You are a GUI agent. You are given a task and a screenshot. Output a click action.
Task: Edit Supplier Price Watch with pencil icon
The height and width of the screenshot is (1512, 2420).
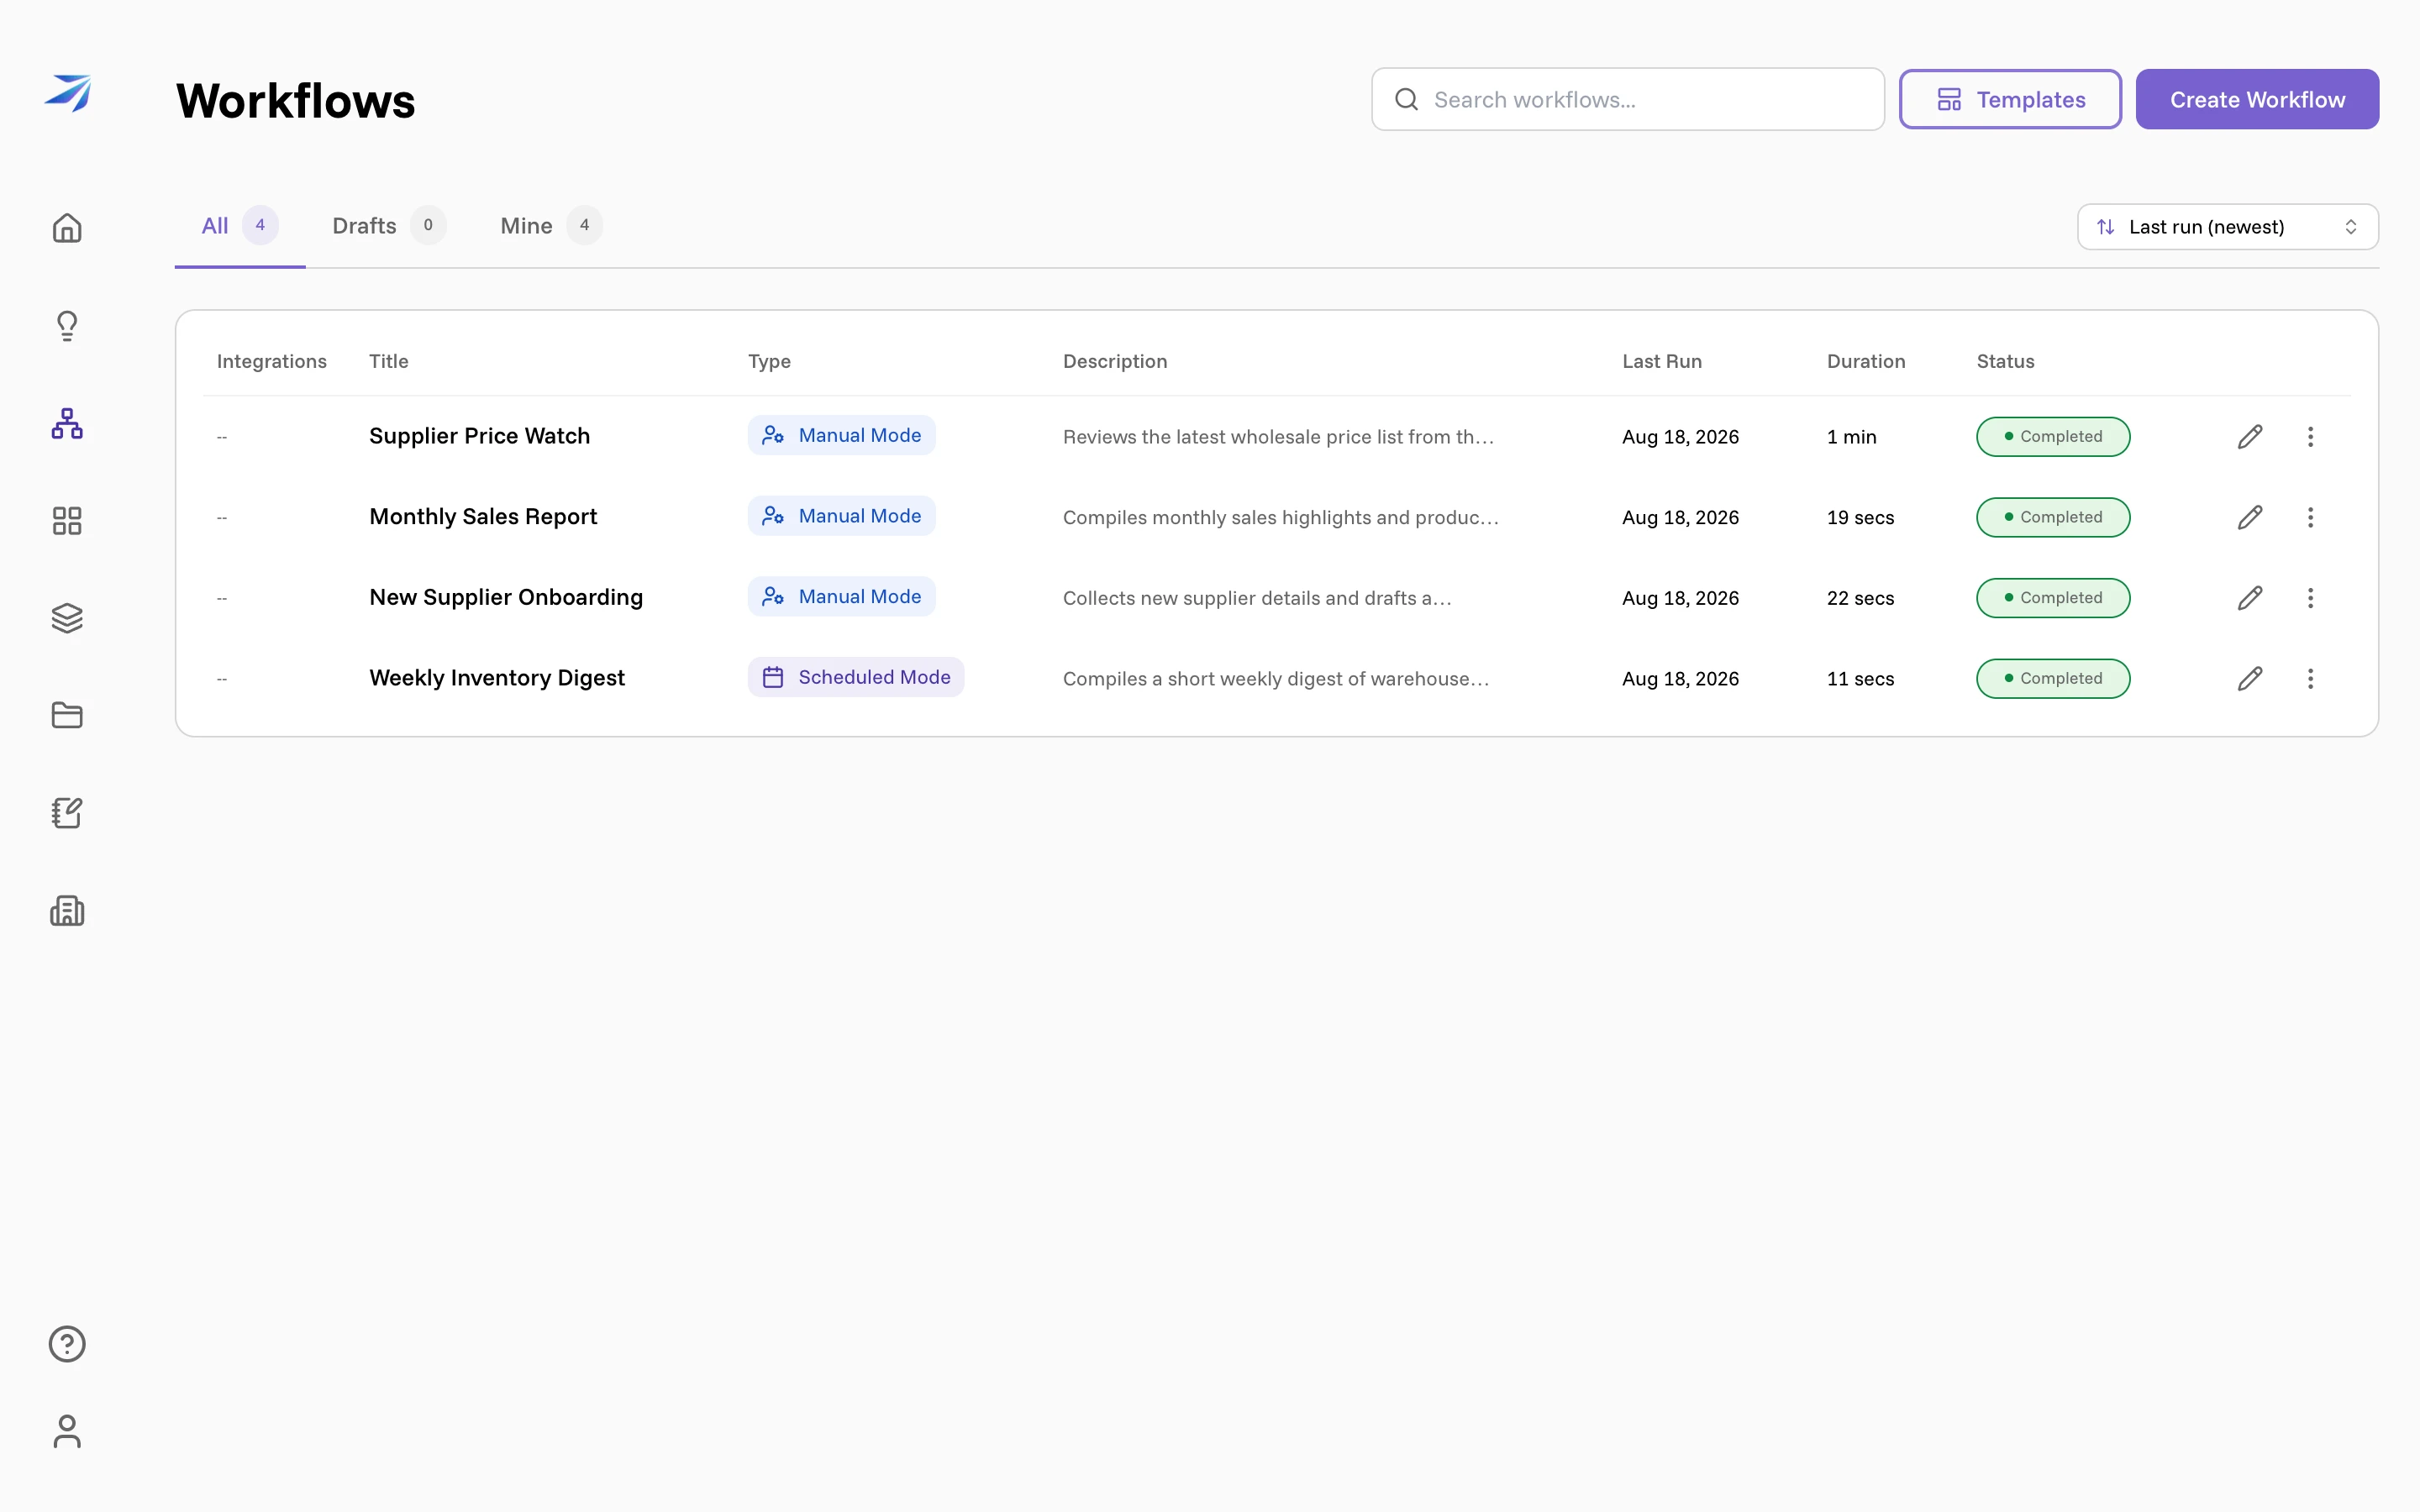(2250, 437)
